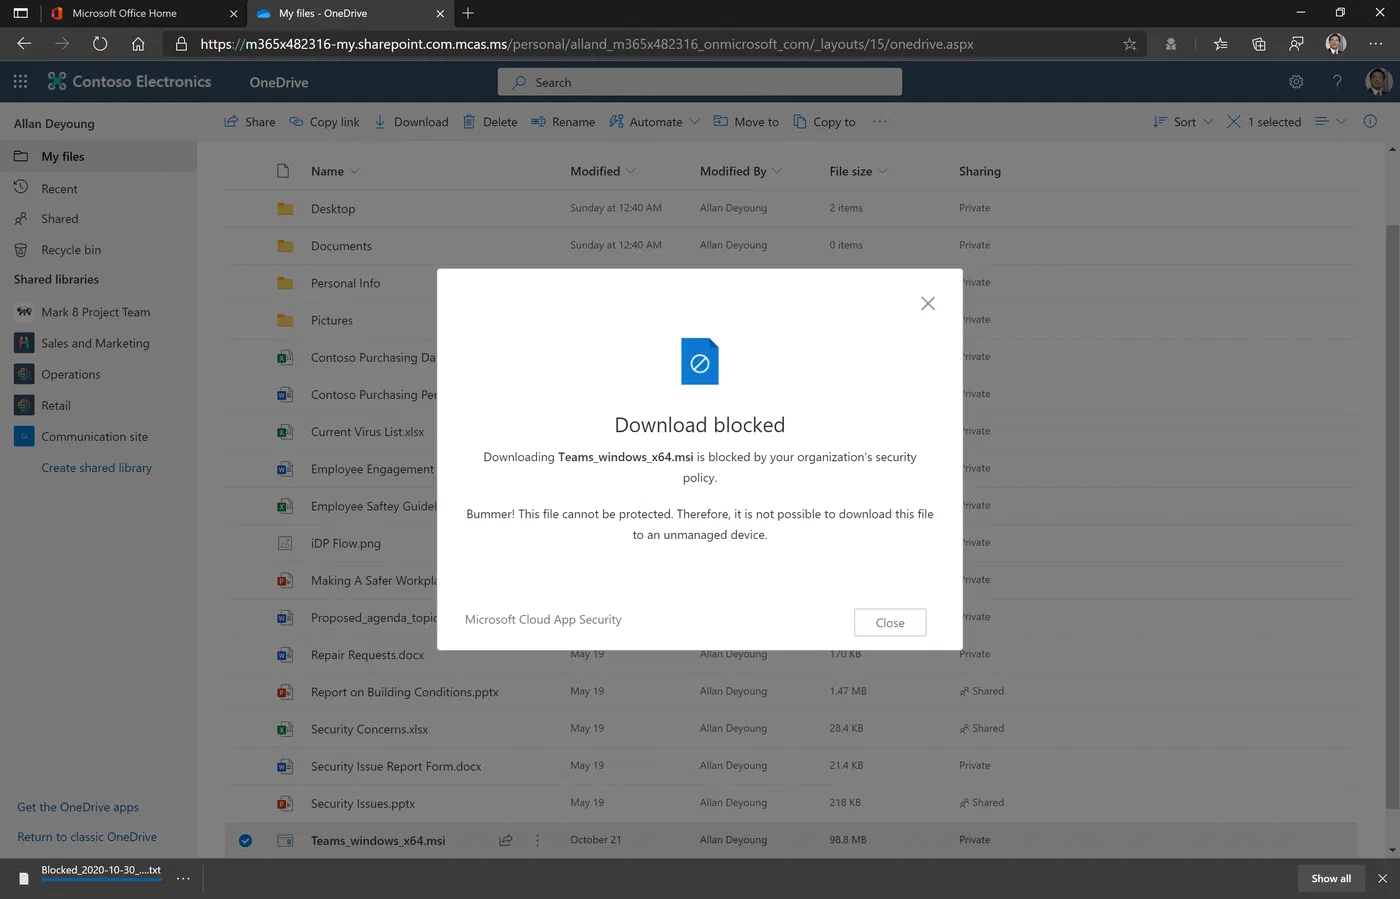This screenshot has width=1400, height=899.
Task: Click the browser favorites star icon
Action: [1130, 44]
